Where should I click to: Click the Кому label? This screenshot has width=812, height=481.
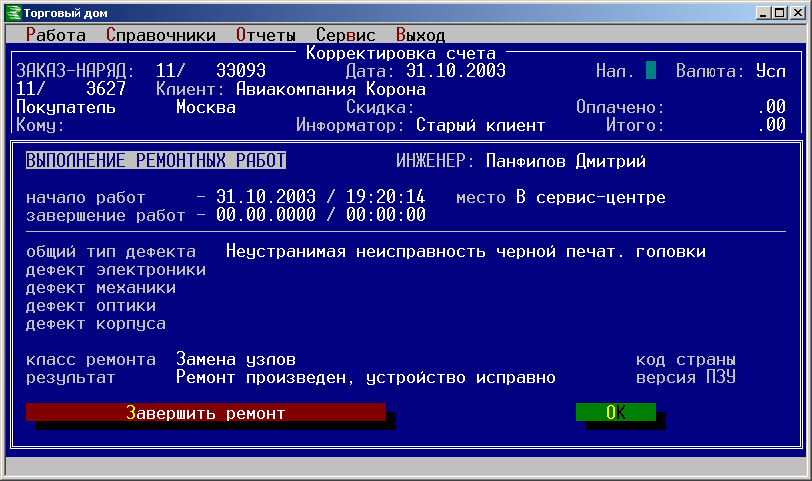point(40,125)
